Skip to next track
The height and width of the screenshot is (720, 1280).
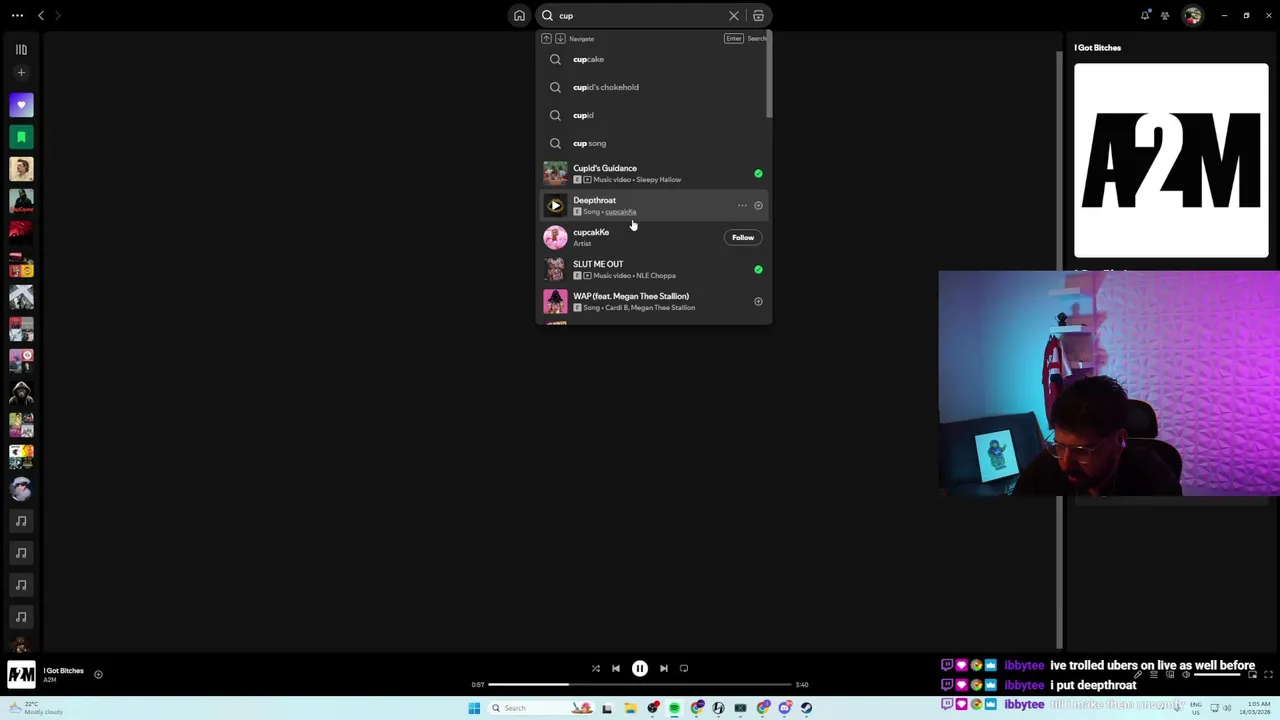[x=664, y=668]
